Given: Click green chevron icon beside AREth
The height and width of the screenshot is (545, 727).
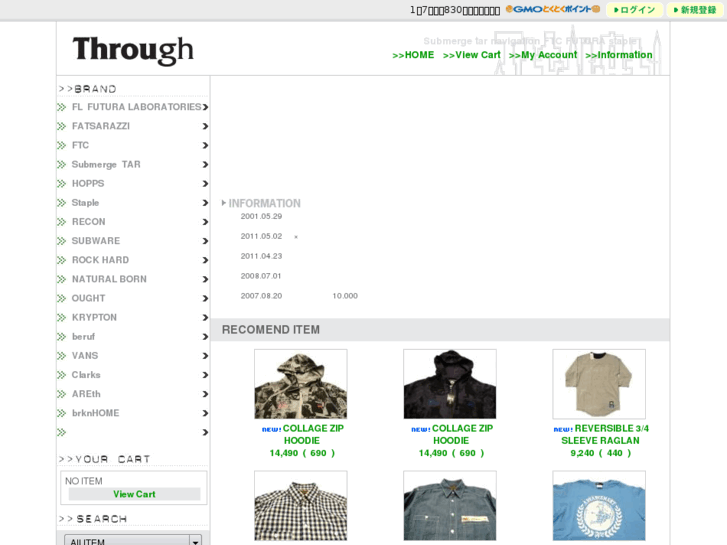Looking at the screenshot, I should 62,394.
